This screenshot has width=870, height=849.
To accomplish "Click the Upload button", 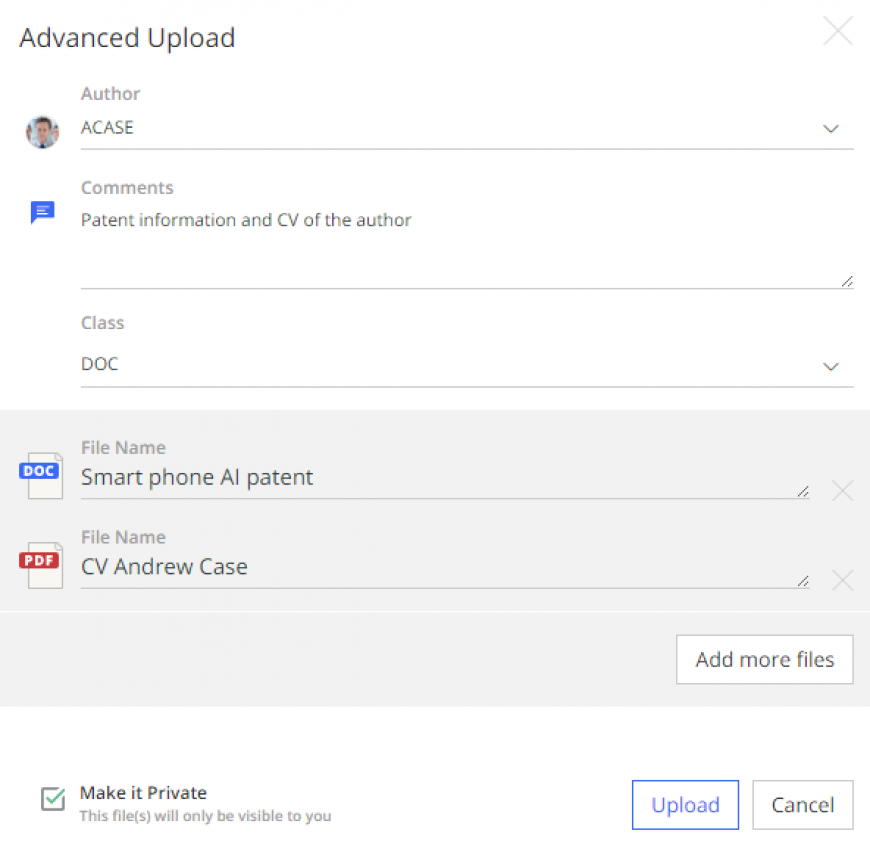I will click(685, 805).
